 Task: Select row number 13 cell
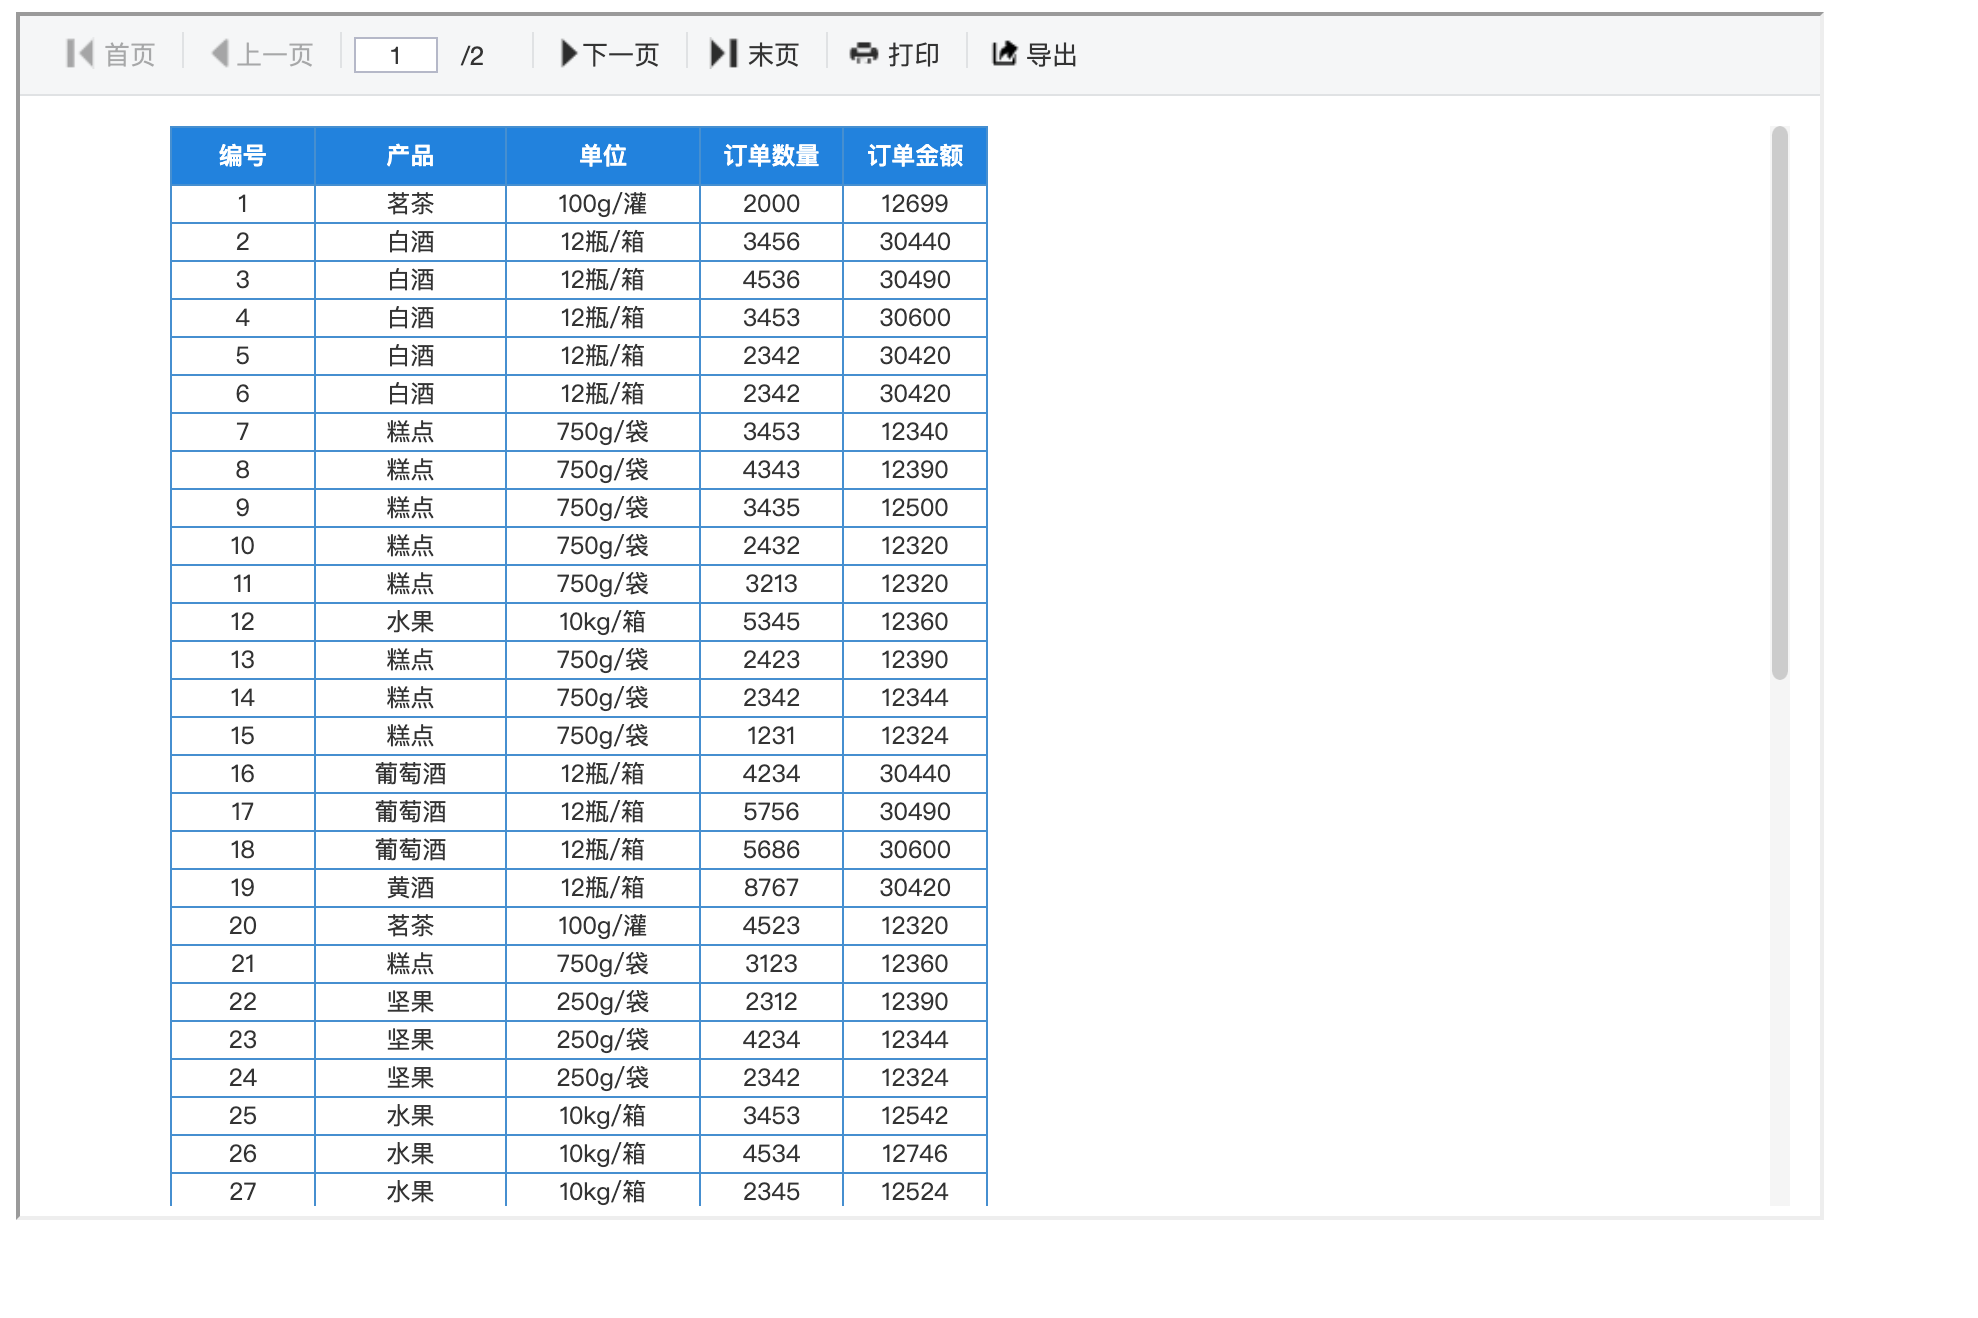[x=243, y=660]
